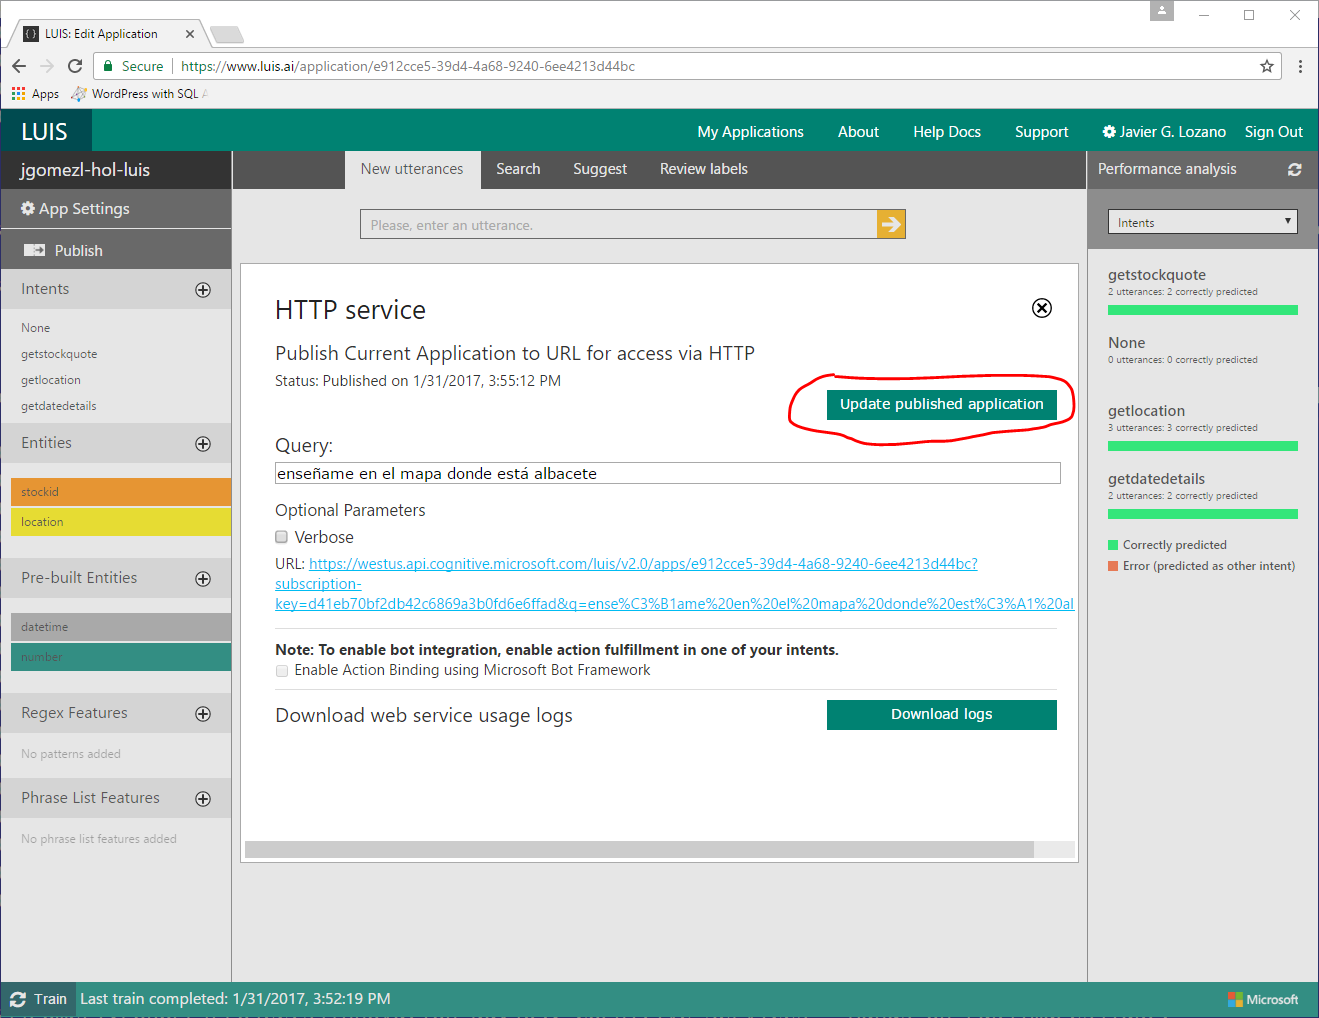
Task: Open the Apps bookmarks shortcut
Action: point(35,94)
